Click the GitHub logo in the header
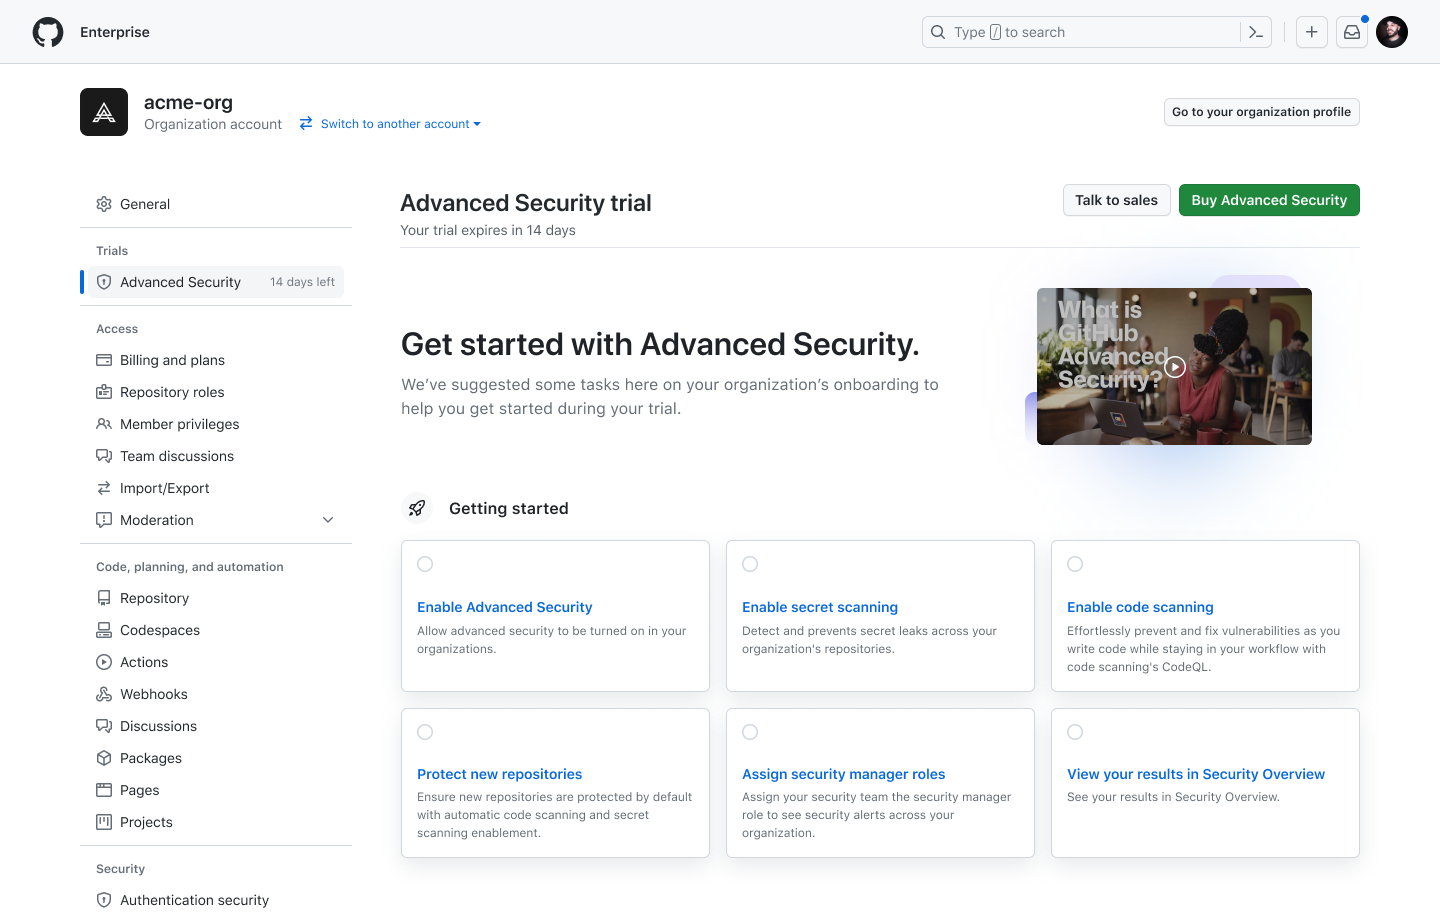 click(47, 31)
